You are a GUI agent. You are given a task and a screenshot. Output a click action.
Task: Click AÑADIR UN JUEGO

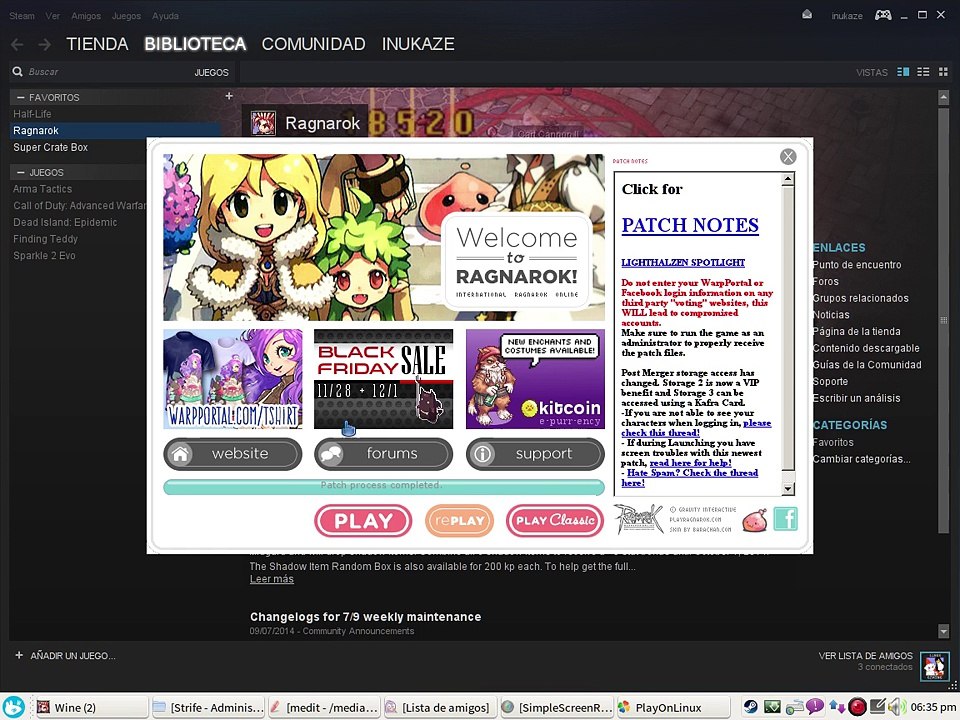tap(65, 656)
